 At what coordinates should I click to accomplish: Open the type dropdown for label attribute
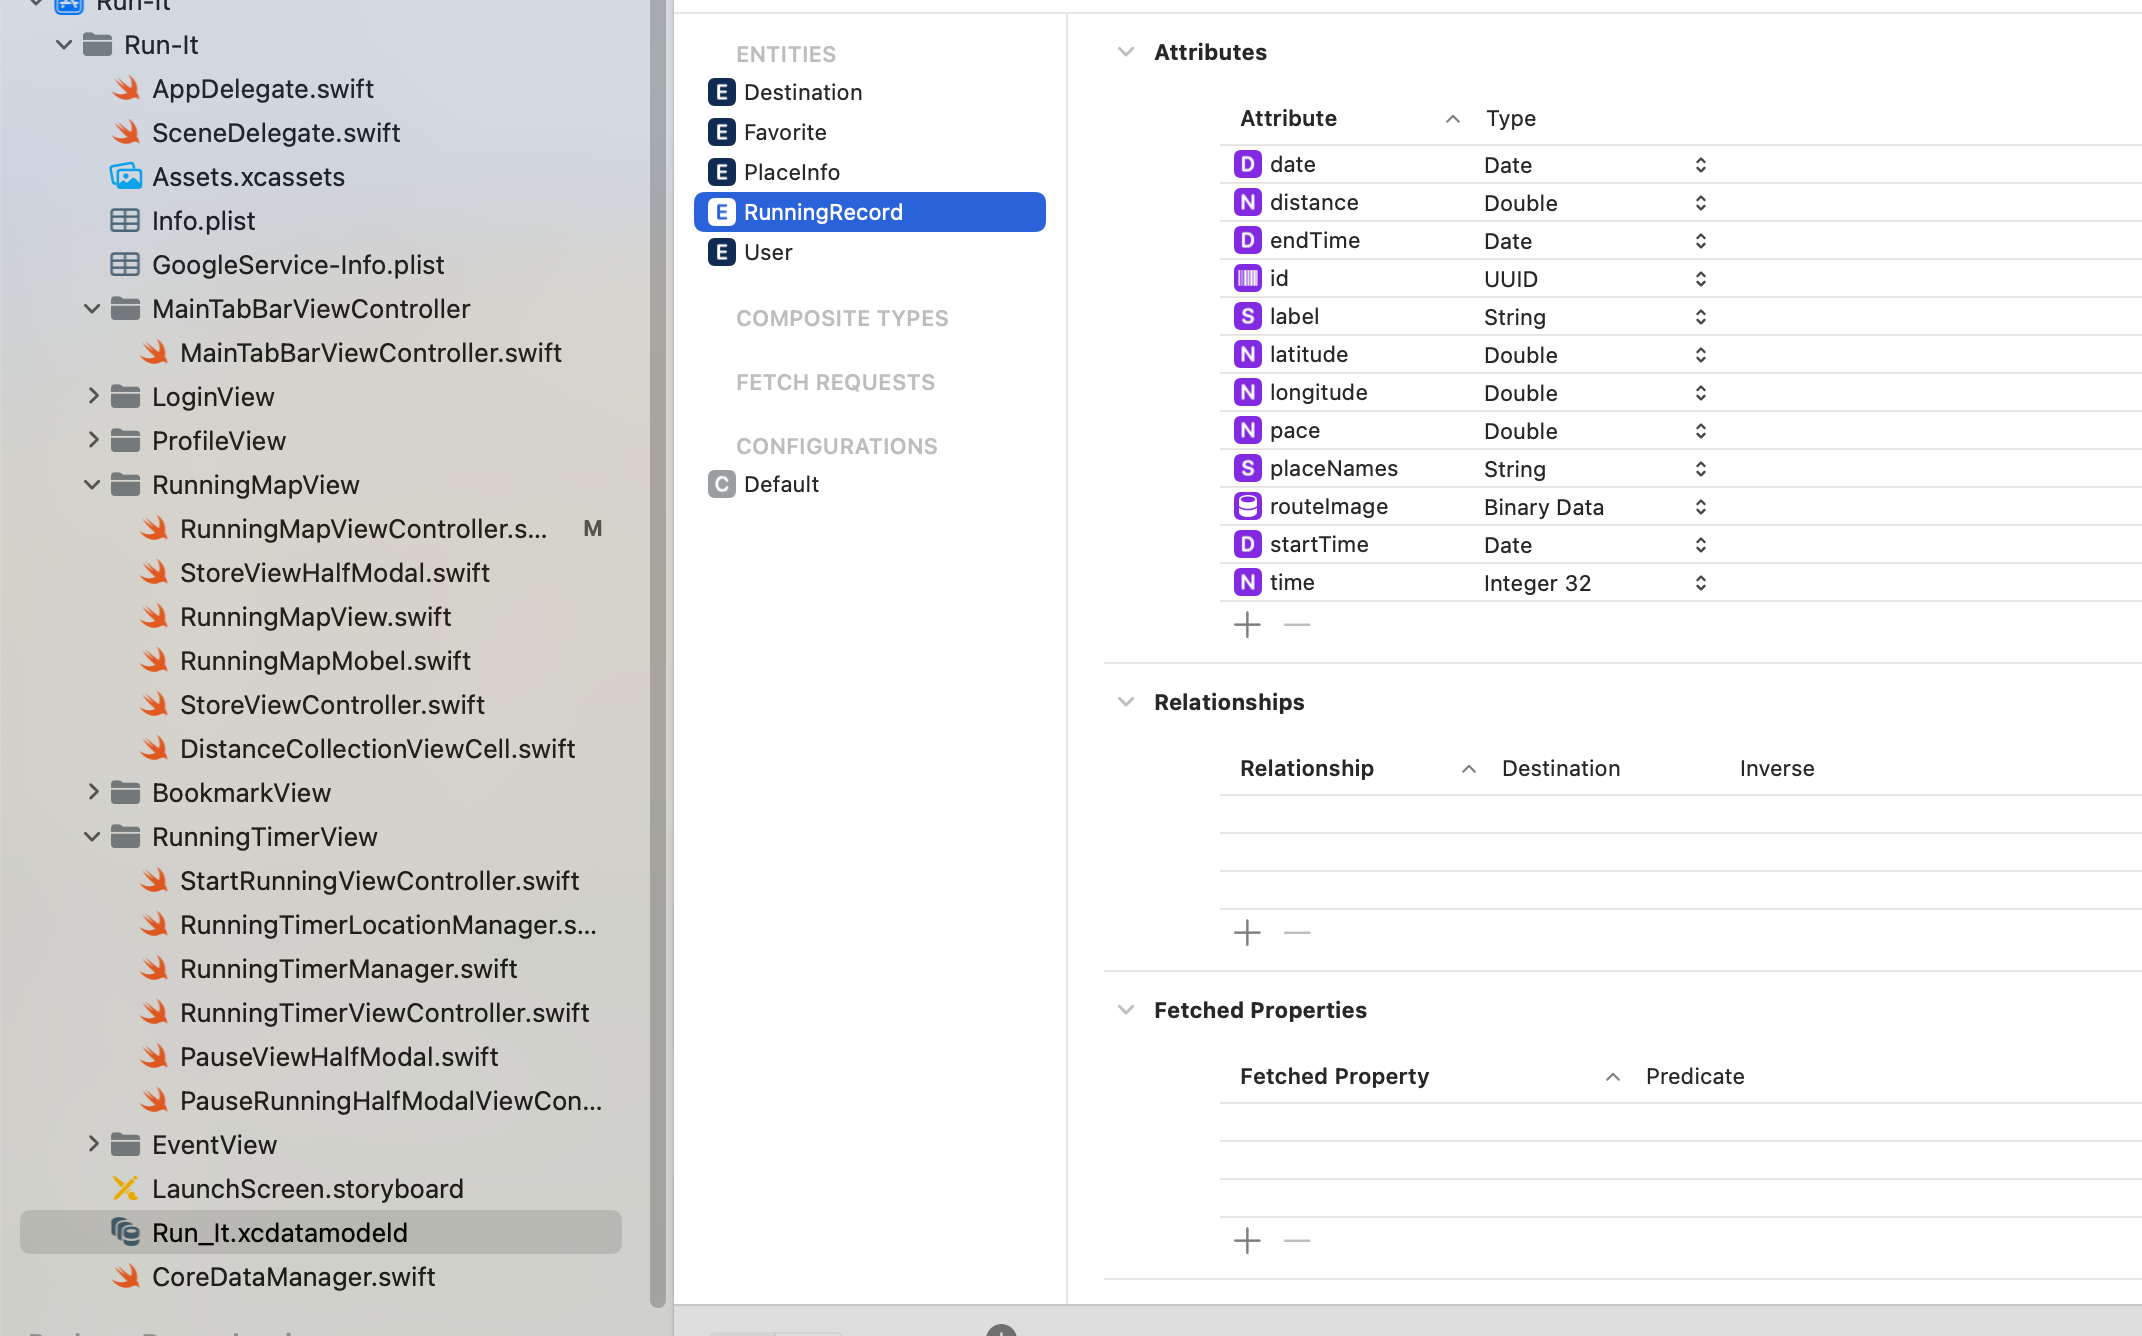coord(1700,317)
